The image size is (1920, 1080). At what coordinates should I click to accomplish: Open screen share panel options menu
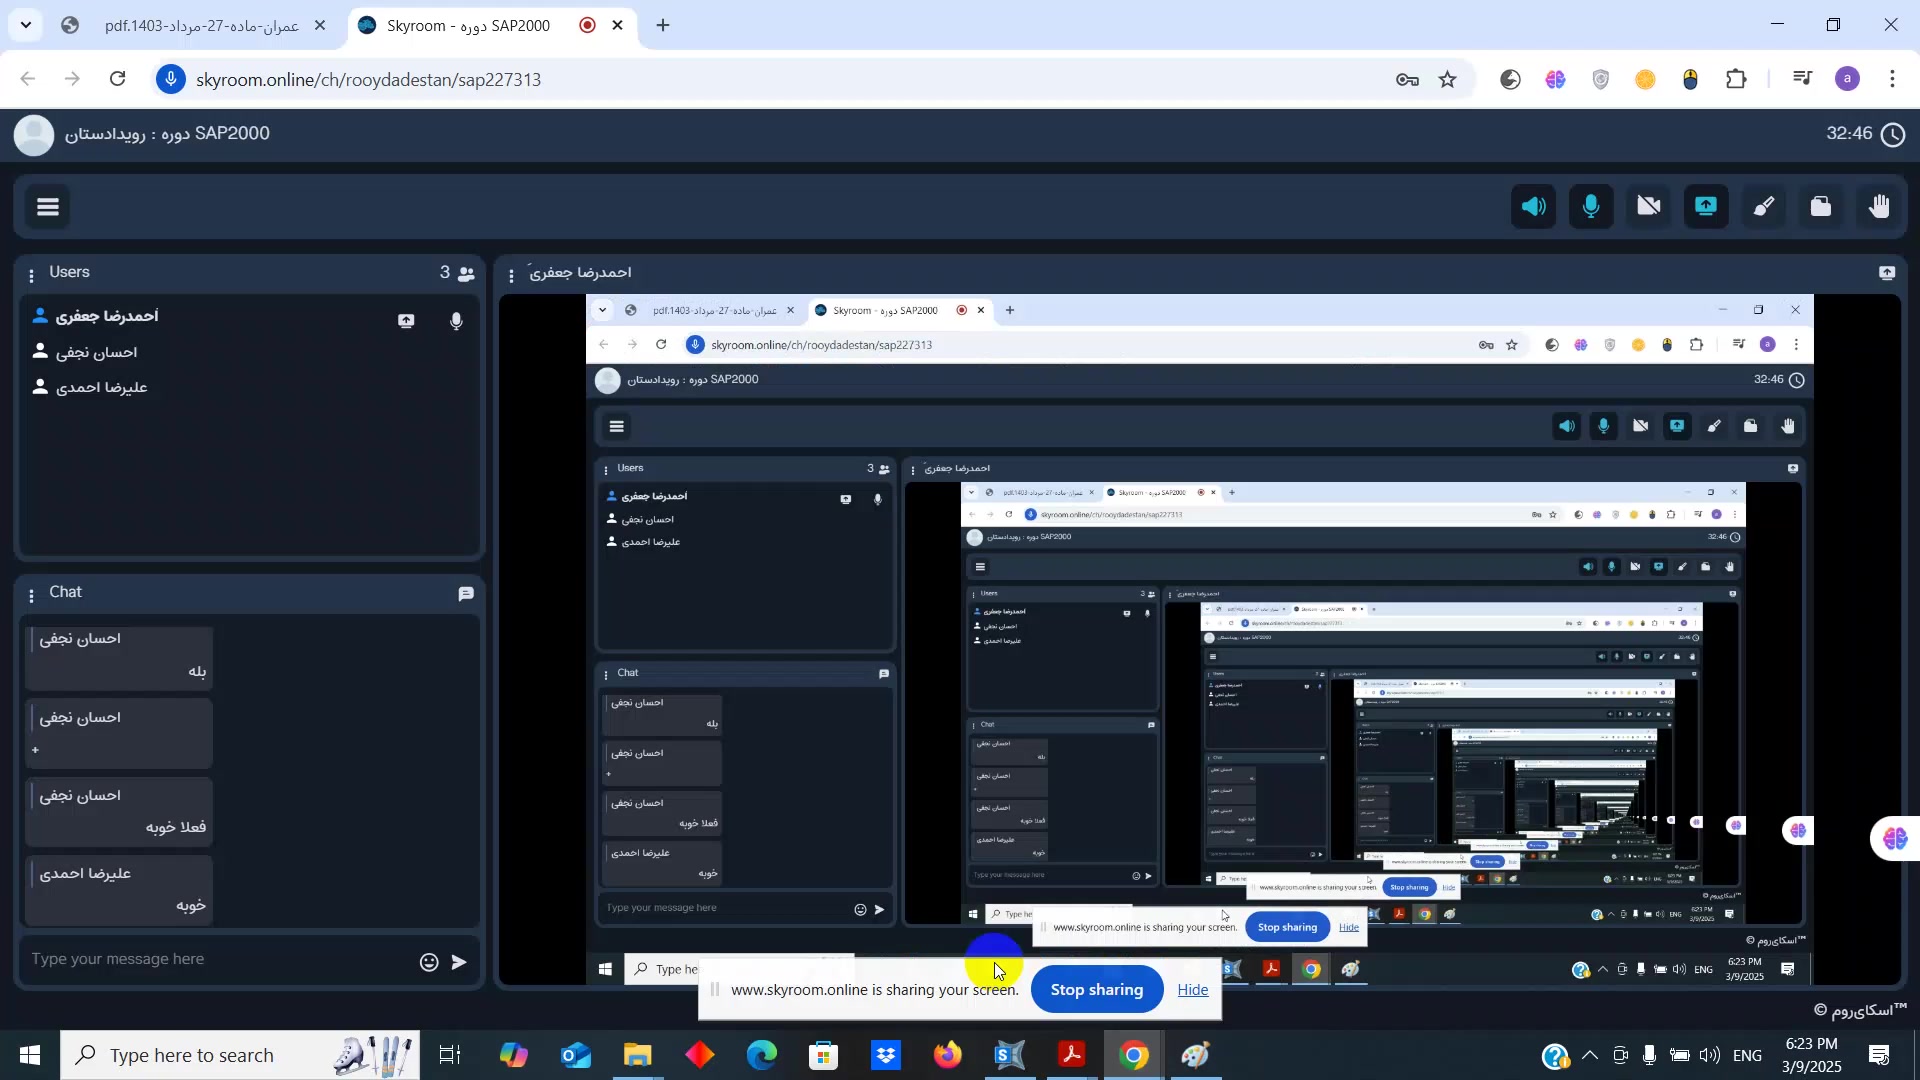coord(511,275)
